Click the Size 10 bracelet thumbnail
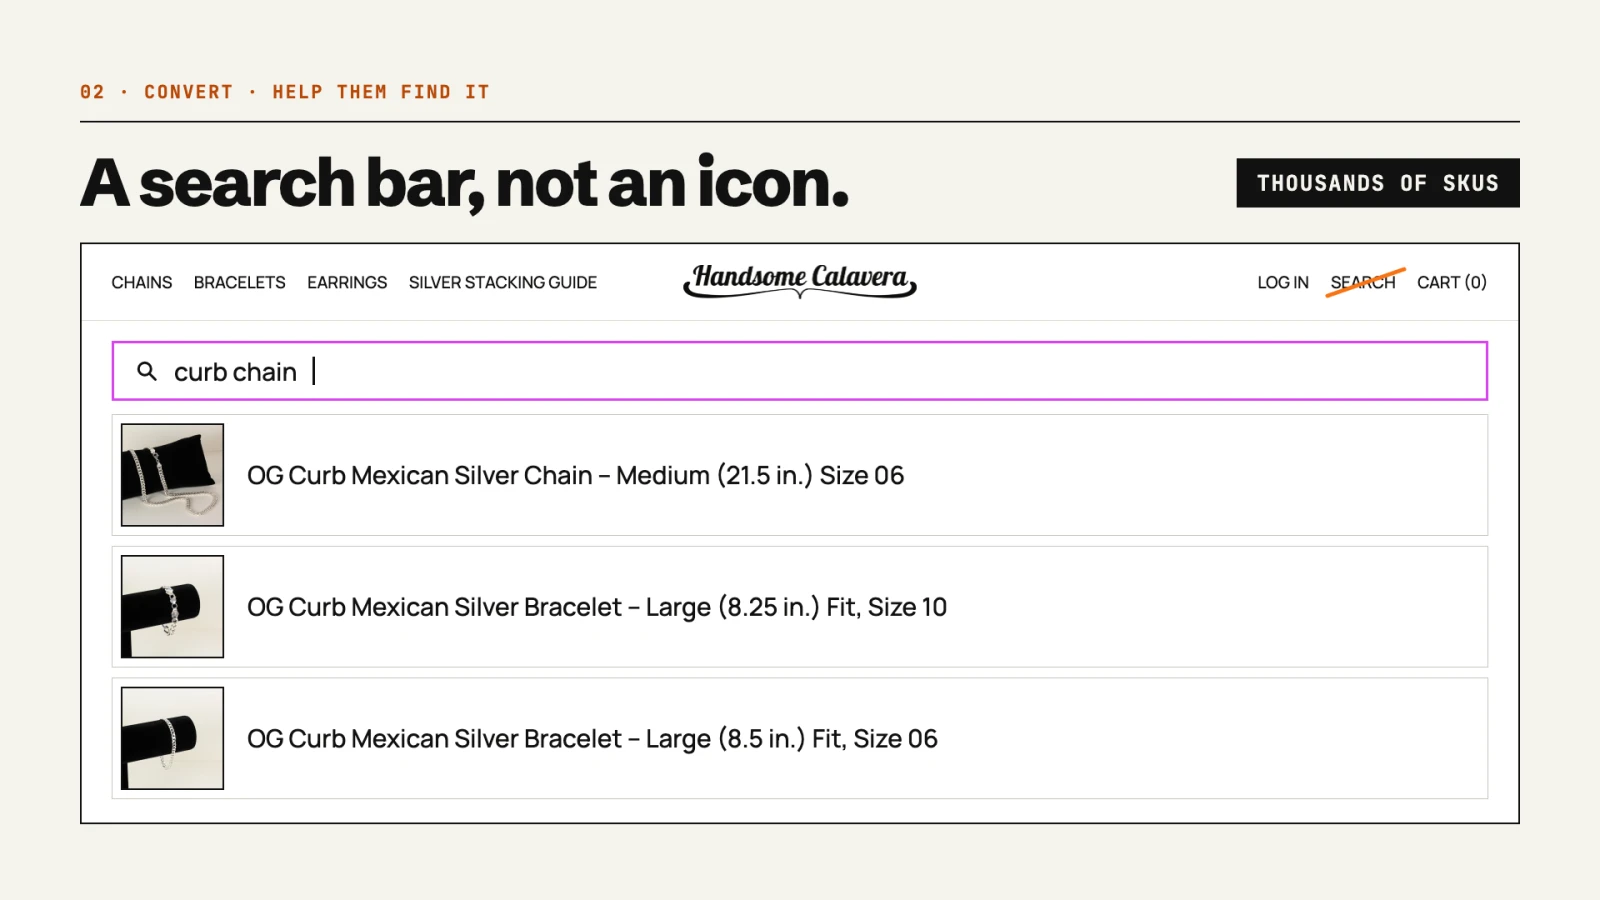Image resolution: width=1600 pixels, height=900 pixels. pyautogui.click(x=172, y=607)
